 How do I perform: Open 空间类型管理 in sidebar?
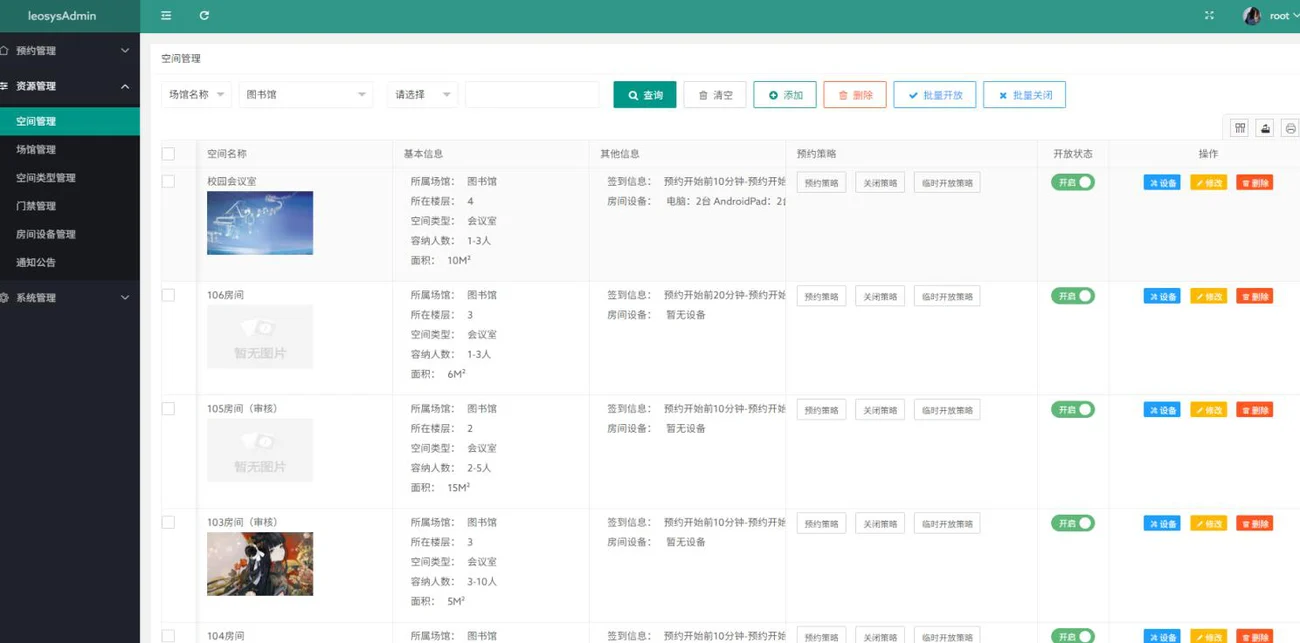click(70, 178)
